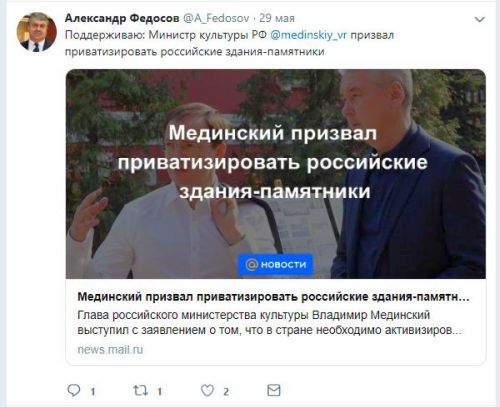The width and height of the screenshot is (500, 407).
Task: Open the Александр Федосов display name link
Action: pyautogui.click(x=122, y=18)
